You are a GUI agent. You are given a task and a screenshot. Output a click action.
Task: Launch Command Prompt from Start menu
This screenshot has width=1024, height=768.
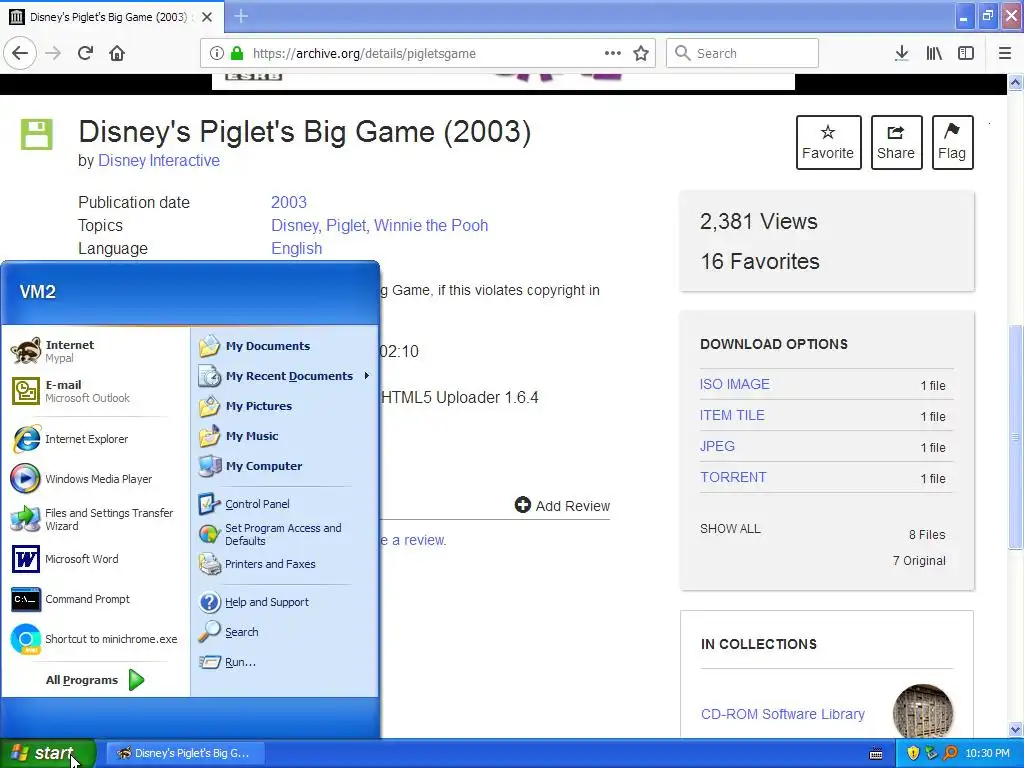(x=95, y=599)
